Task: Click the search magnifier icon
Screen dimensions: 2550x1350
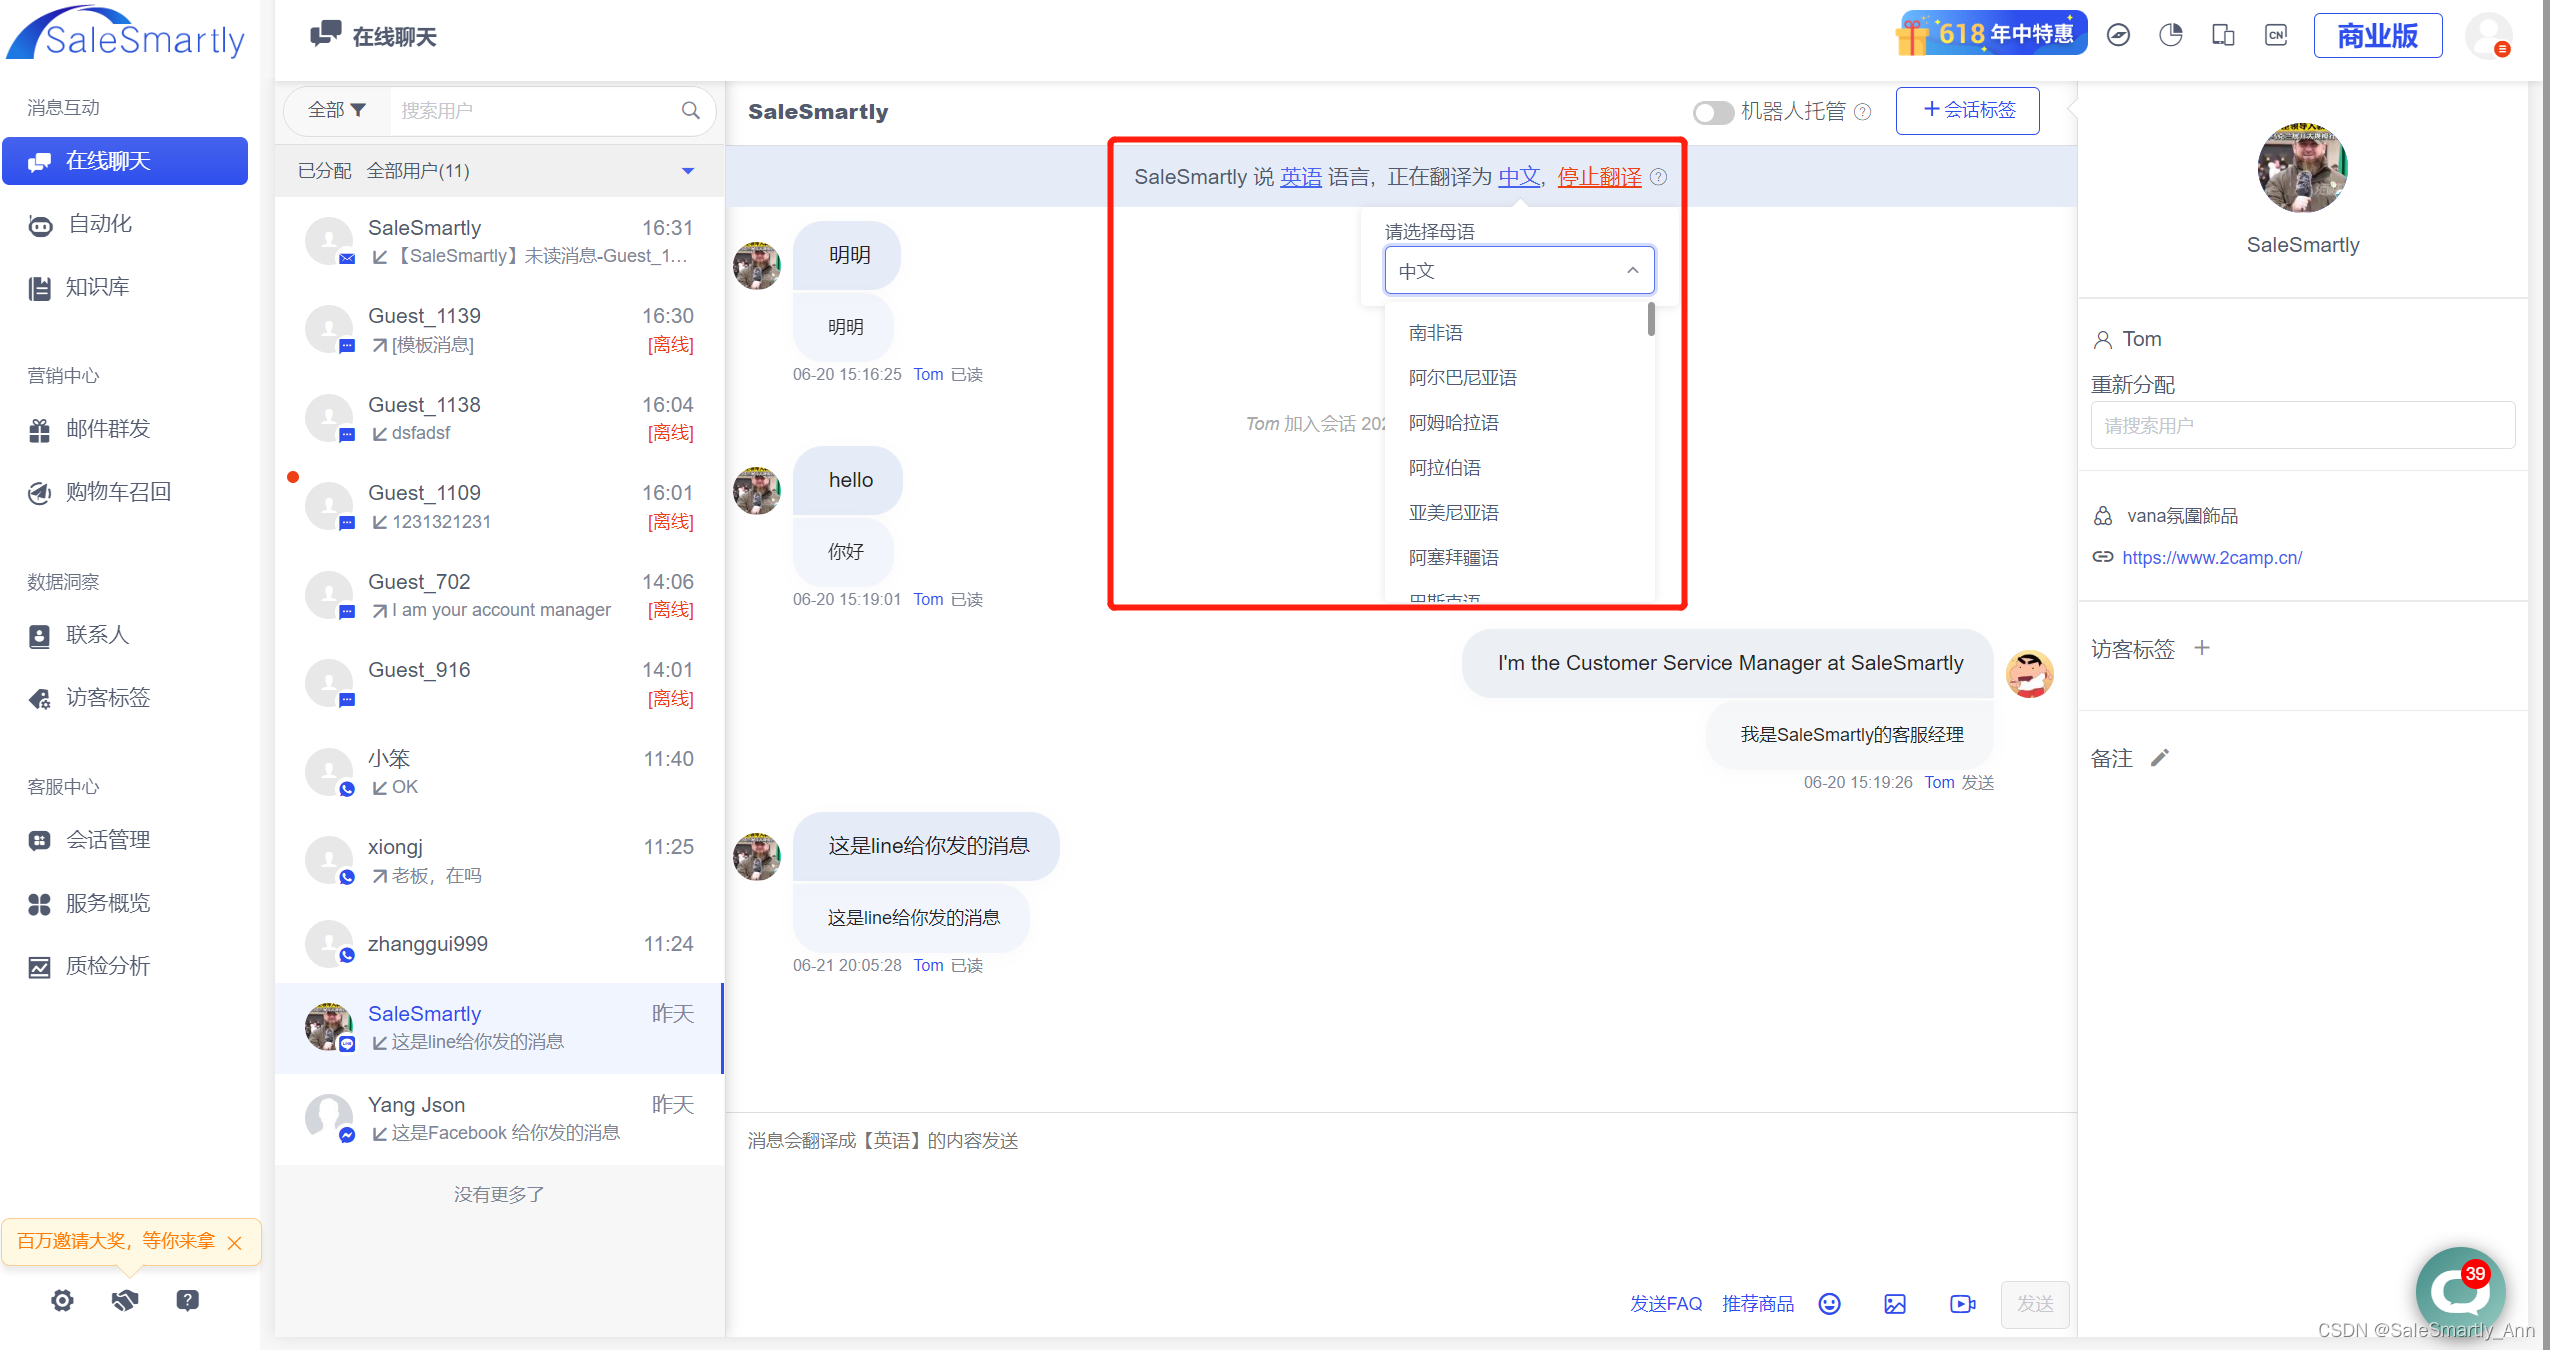Action: pos(690,110)
